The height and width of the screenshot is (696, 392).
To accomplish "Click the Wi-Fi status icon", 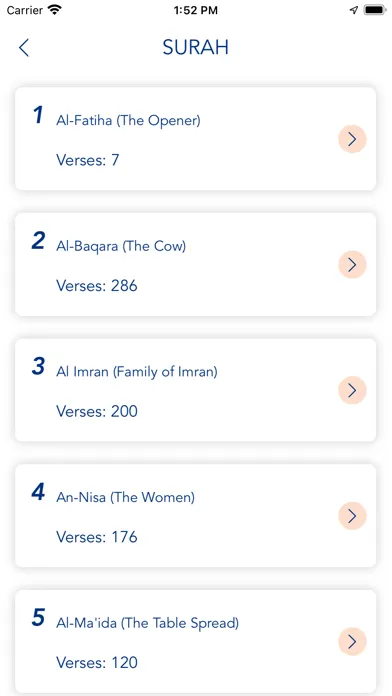I will point(55,10).
